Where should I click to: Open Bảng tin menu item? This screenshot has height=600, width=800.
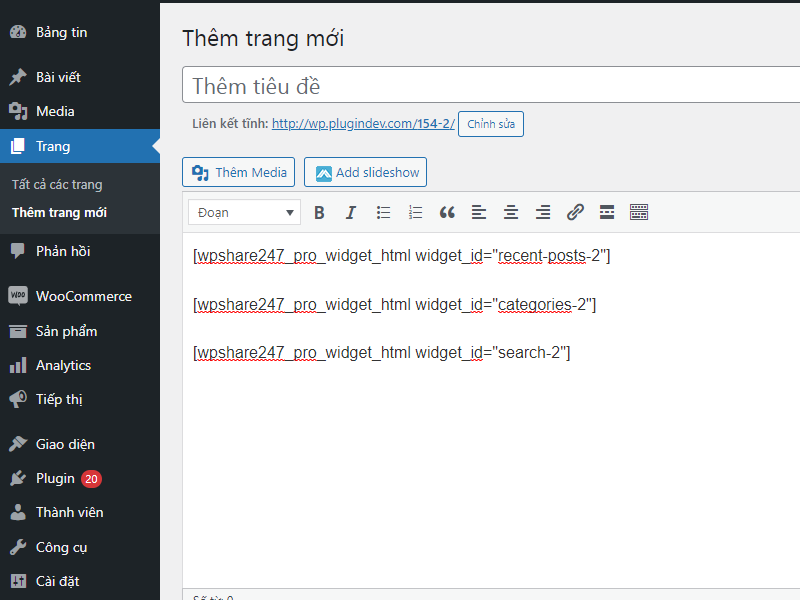[62, 32]
